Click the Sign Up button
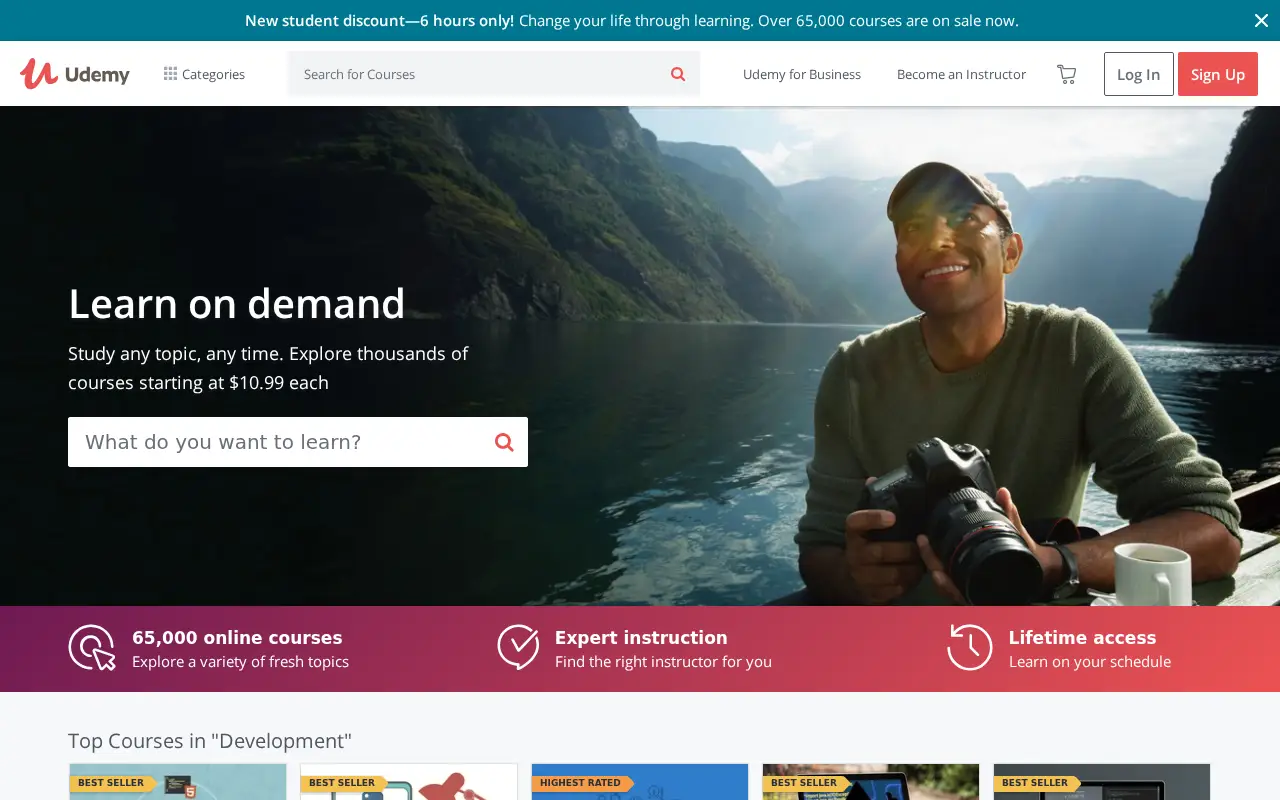This screenshot has height=800, width=1280. point(1218,74)
